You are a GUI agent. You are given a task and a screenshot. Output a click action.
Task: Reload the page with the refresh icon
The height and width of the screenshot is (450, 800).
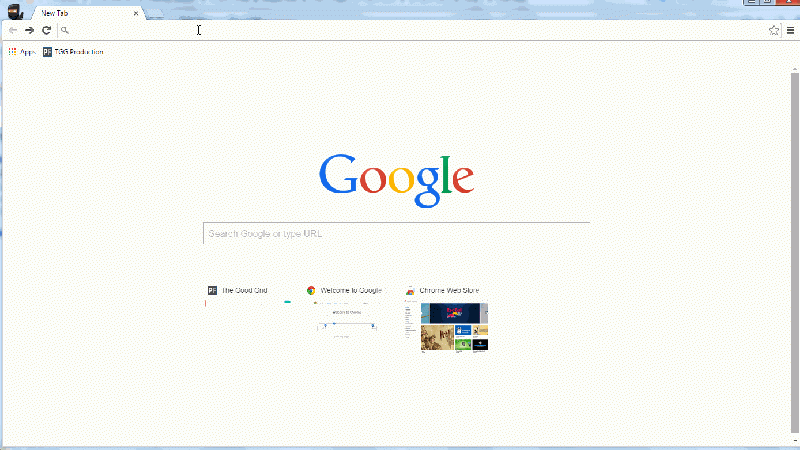coord(46,30)
